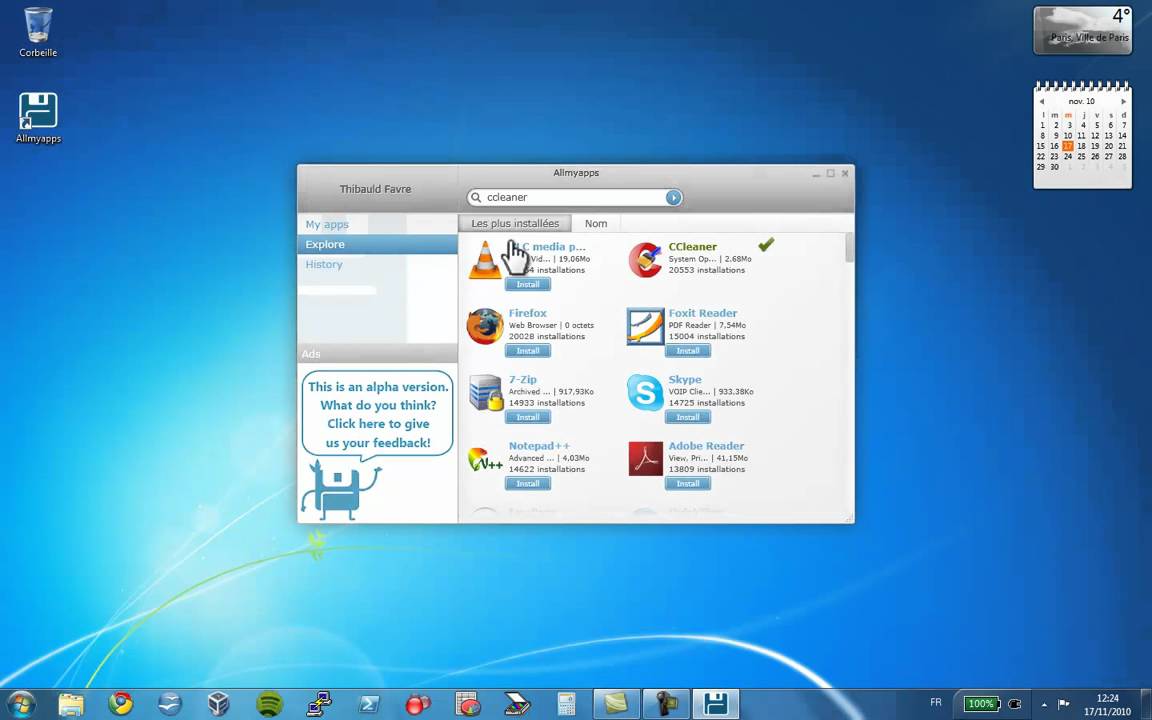Click the 100% battery indicator
1152x720 pixels.
click(x=980, y=704)
